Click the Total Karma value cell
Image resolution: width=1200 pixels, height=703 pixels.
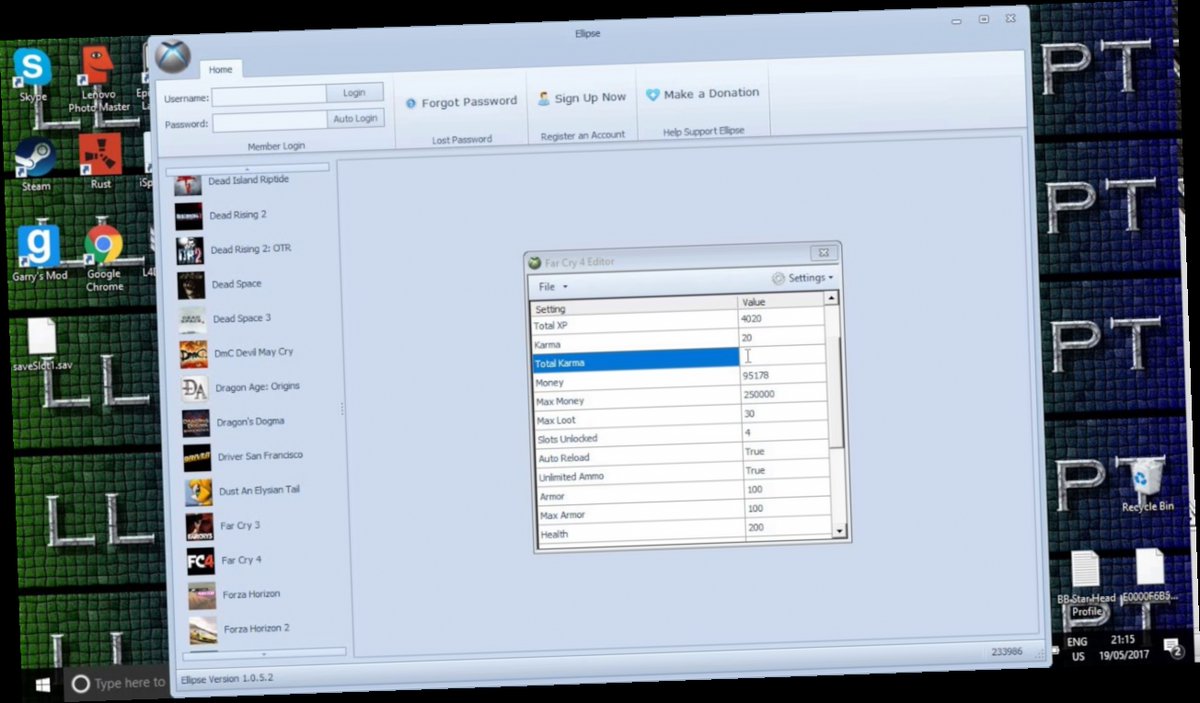783,357
